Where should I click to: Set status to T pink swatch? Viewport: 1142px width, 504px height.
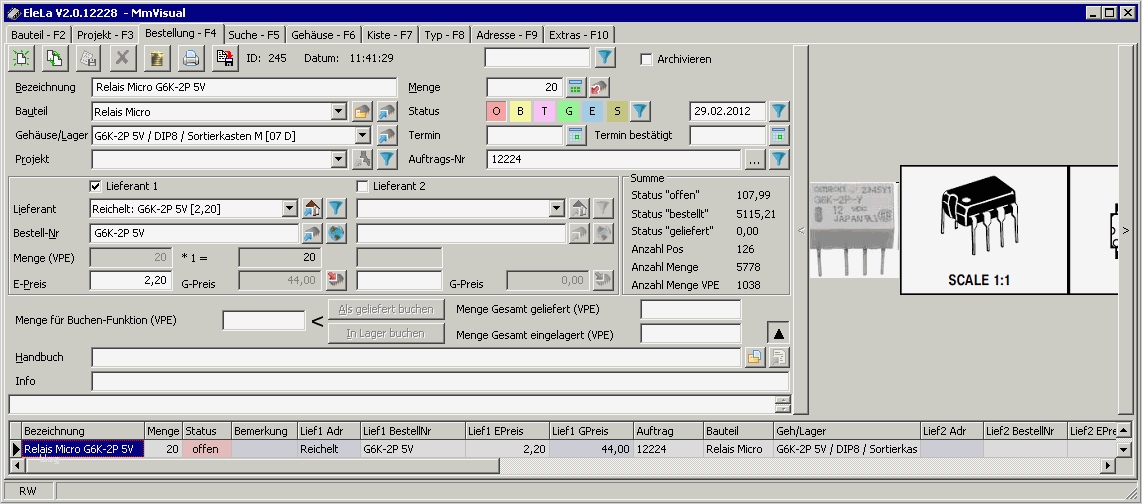544,111
